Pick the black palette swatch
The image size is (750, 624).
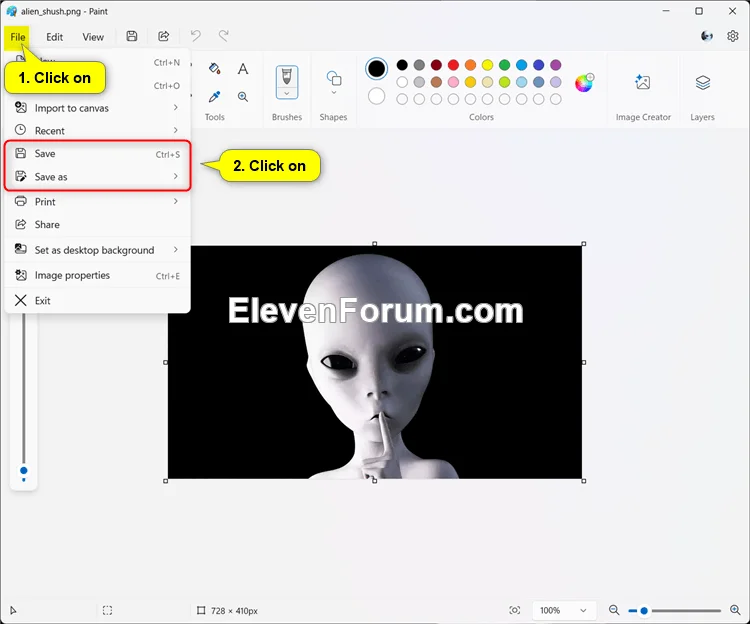[x=402, y=65]
